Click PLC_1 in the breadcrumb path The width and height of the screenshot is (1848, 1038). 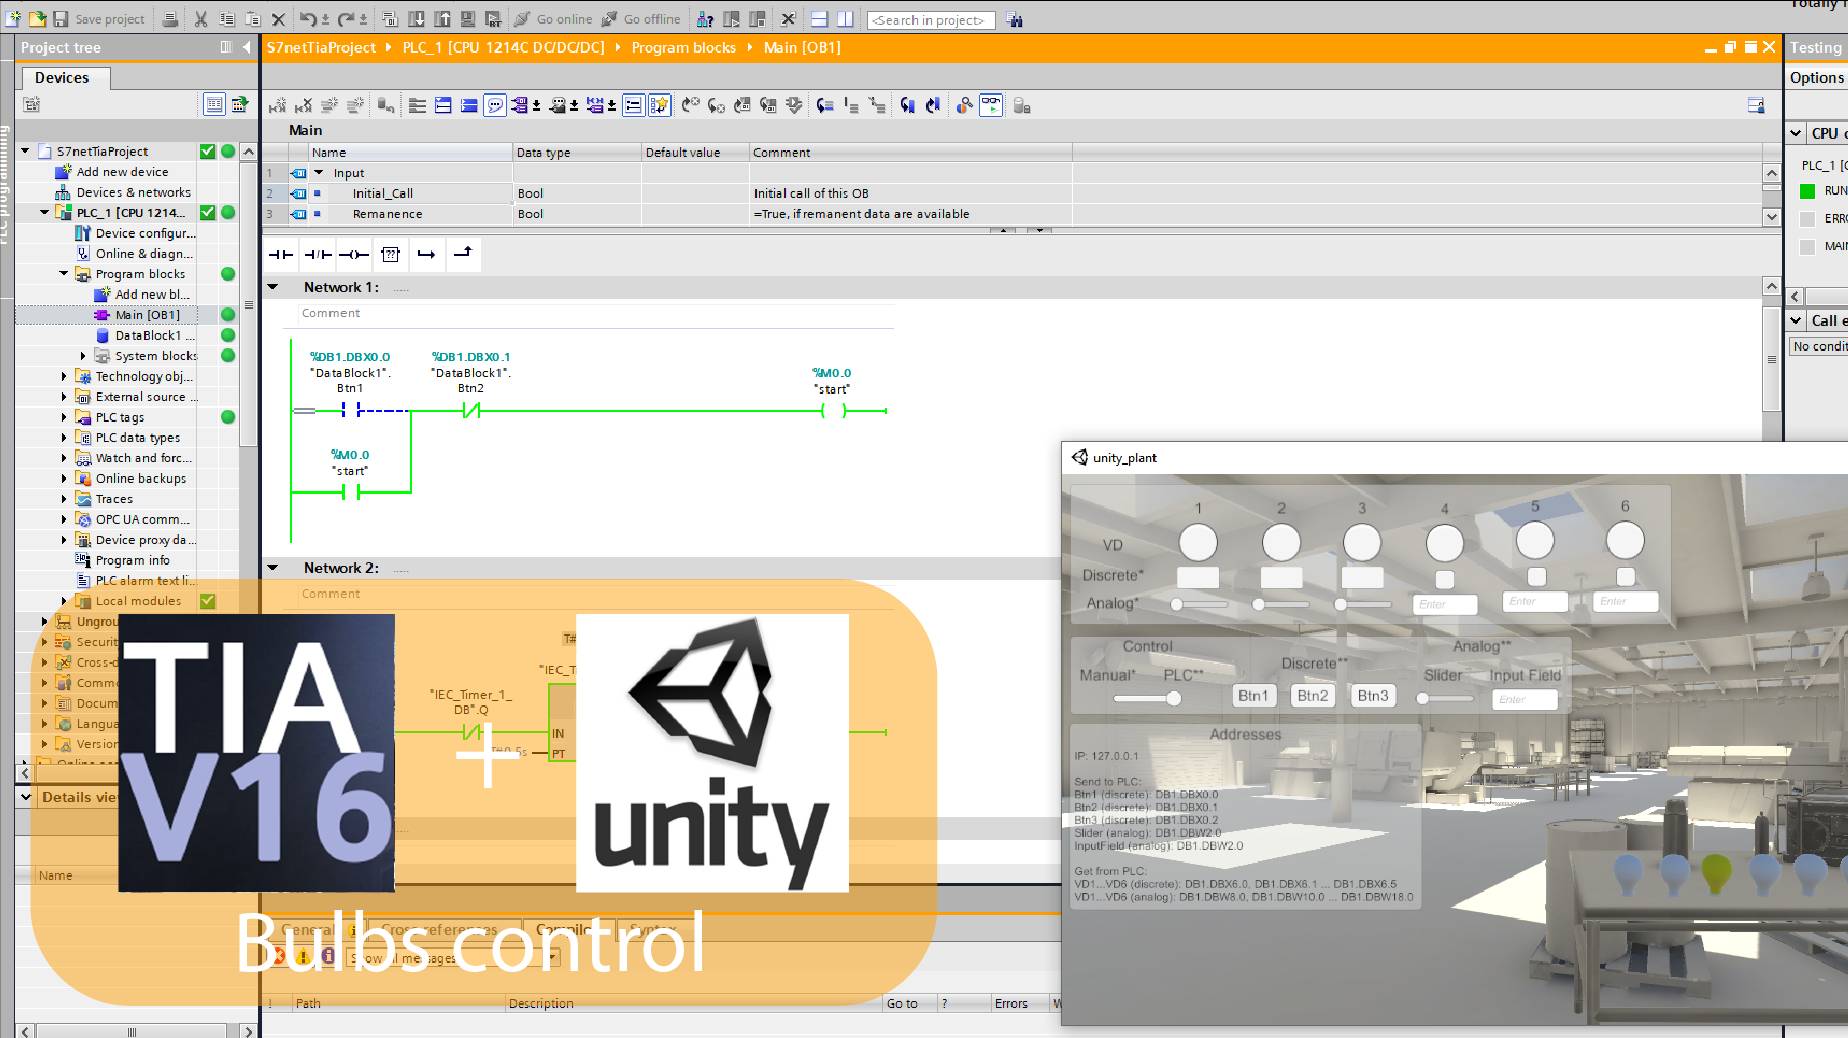[x=503, y=47]
